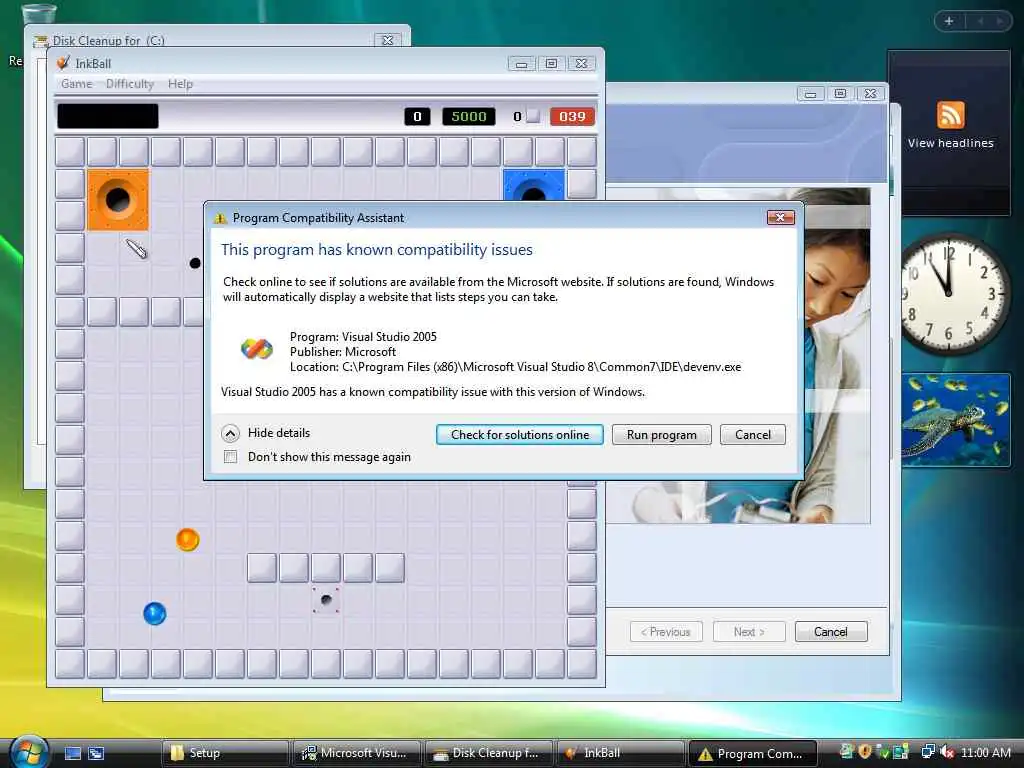The height and width of the screenshot is (768, 1024).
Task: Click the Next button in the Setup wizard
Action: (x=749, y=632)
